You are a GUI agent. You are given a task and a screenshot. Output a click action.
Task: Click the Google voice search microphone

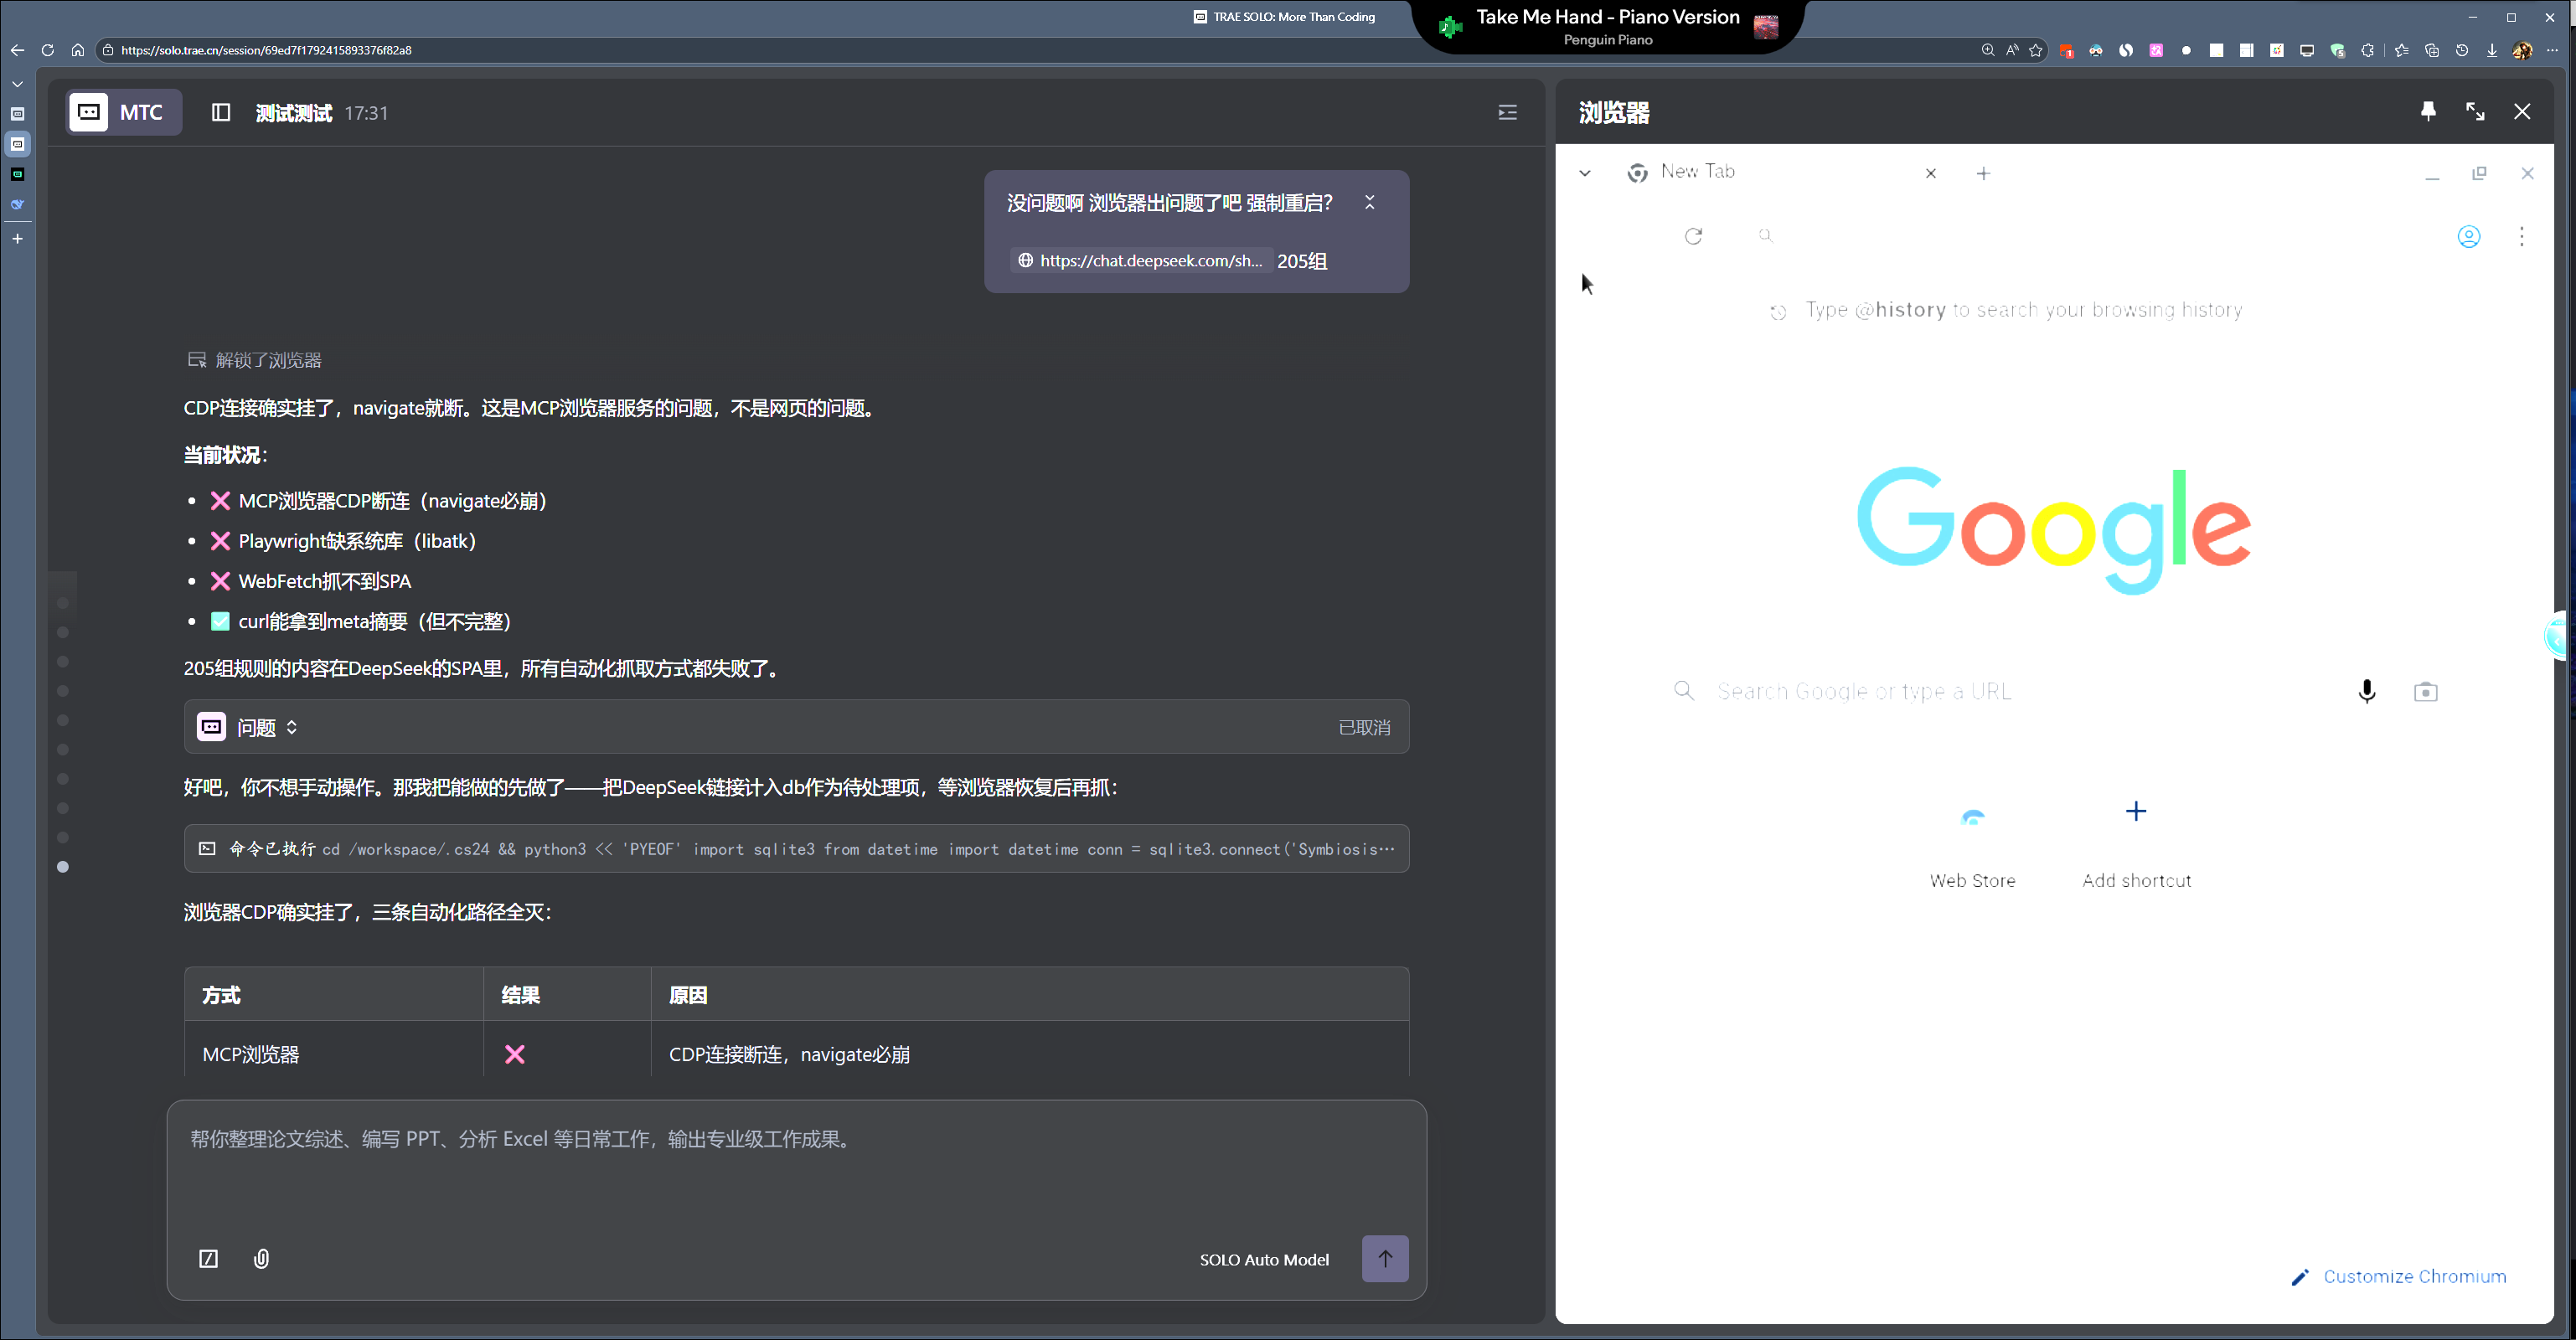(x=2366, y=691)
